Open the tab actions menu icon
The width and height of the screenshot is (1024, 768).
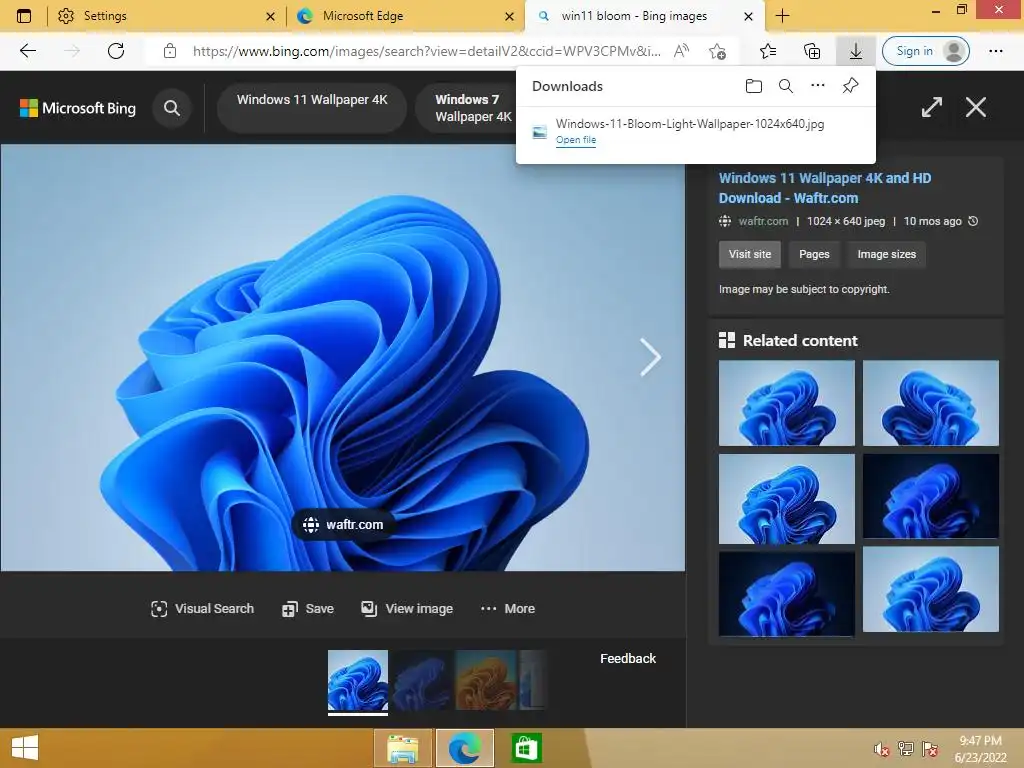point(24,16)
